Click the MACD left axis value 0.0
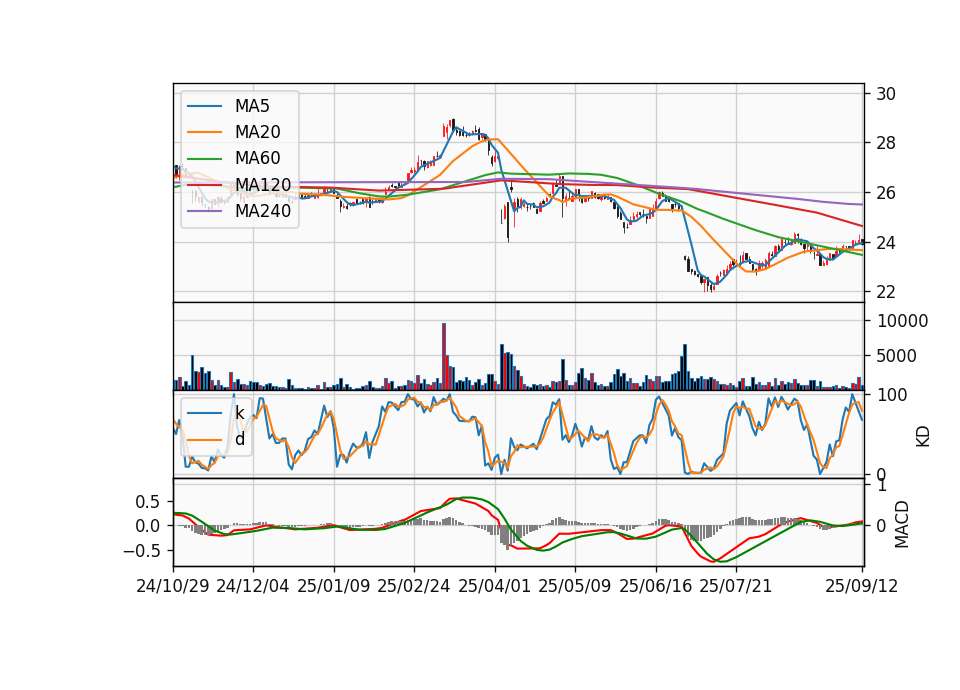Image resolution: width=960 pixels, height=690 pixels. tap(147, 526)
